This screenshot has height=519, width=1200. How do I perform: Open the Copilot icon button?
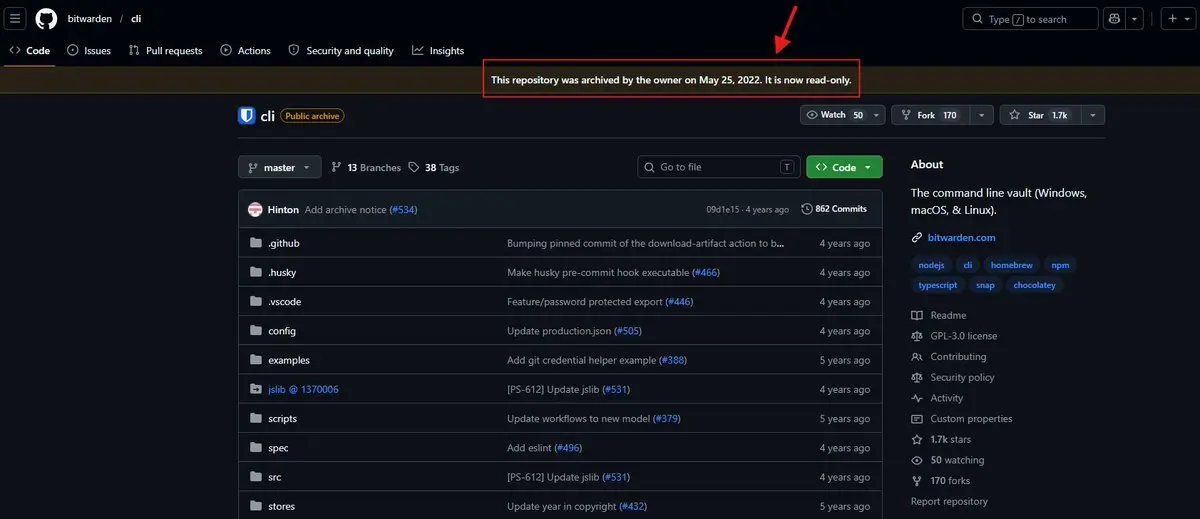(1114, 19)
